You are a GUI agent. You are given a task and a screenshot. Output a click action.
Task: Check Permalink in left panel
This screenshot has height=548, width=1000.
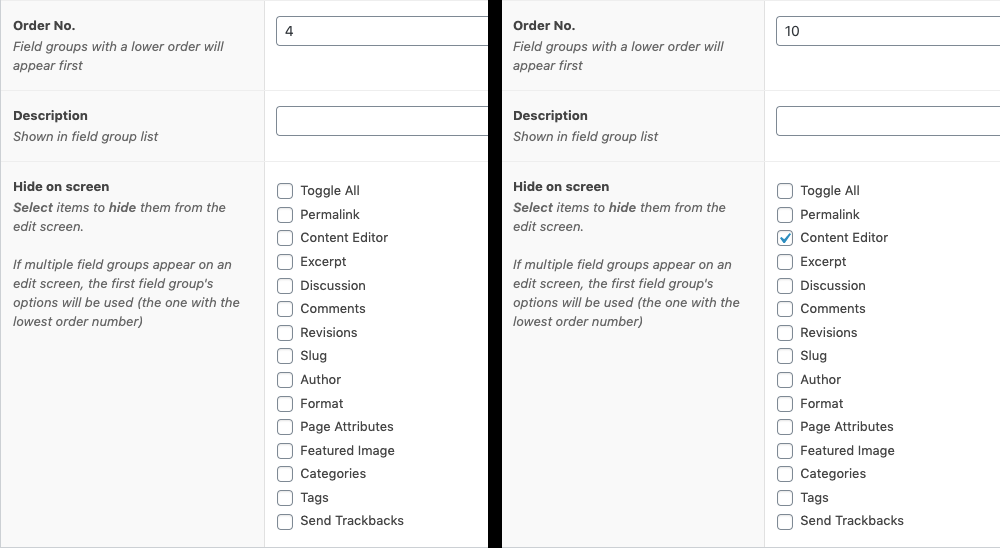[285, 215]
